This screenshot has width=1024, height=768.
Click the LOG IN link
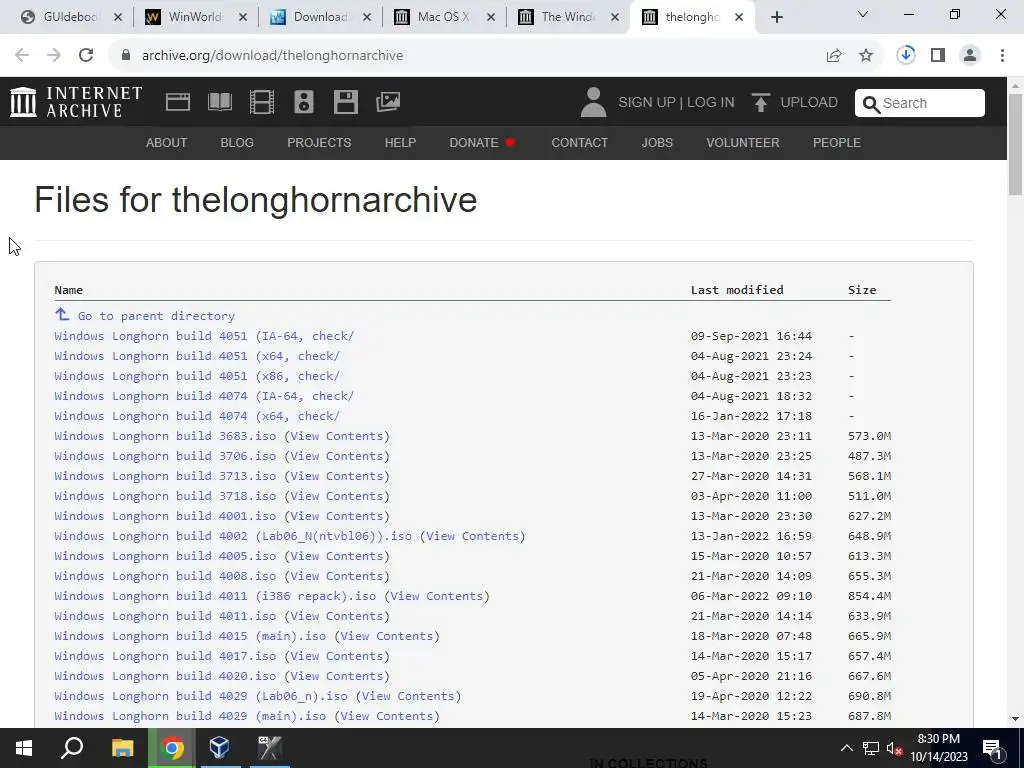(711, 103)
